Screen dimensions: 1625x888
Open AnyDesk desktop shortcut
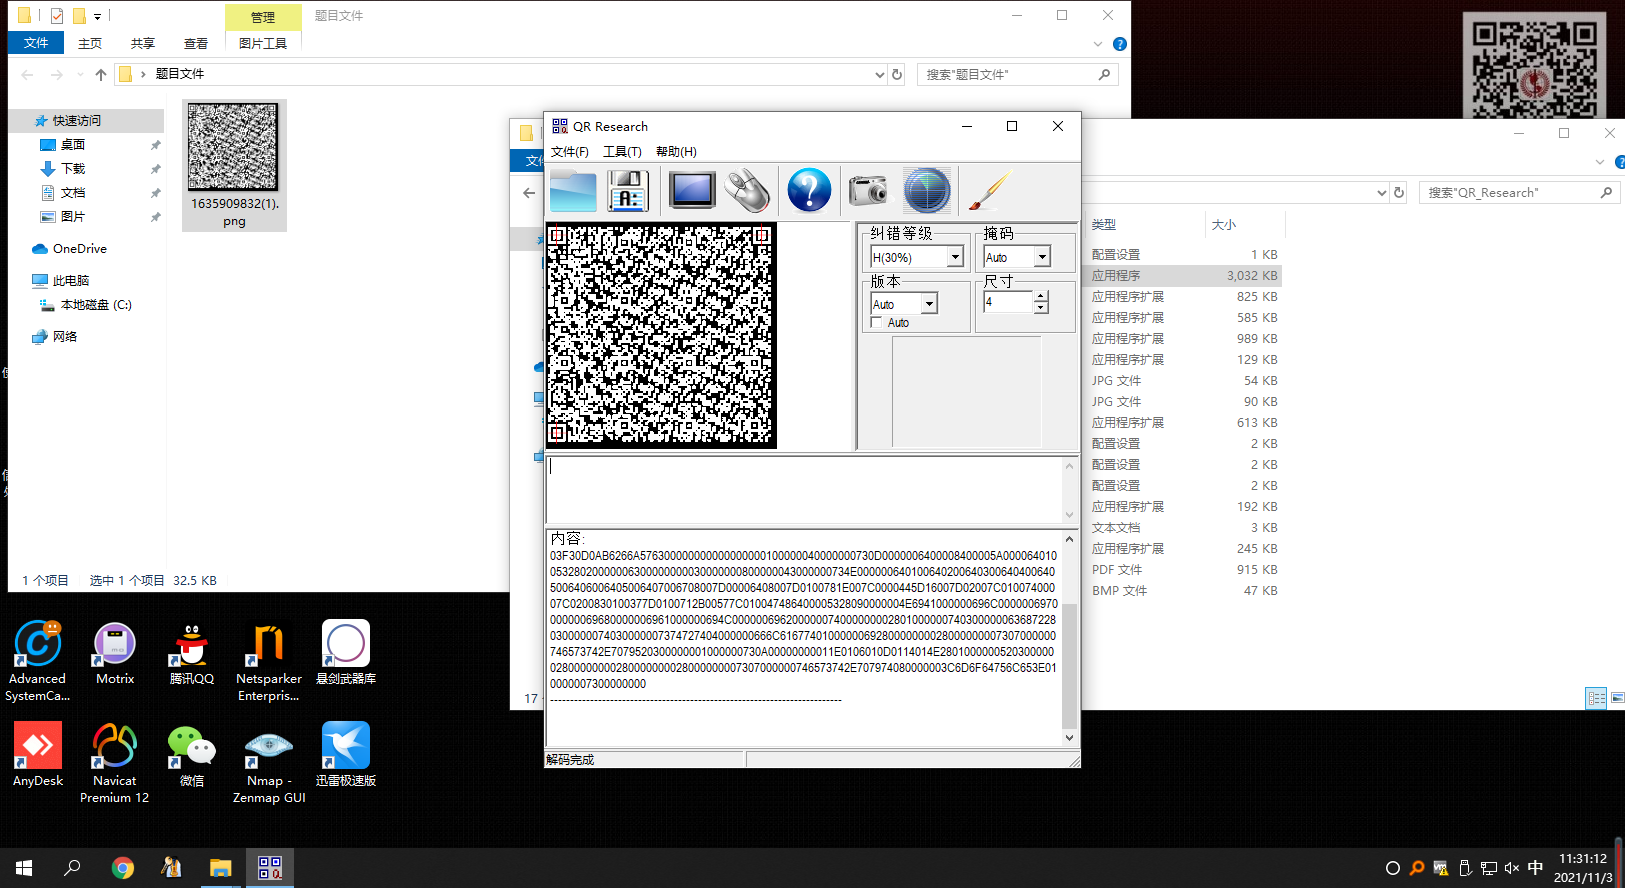click(x=38, y=755)
